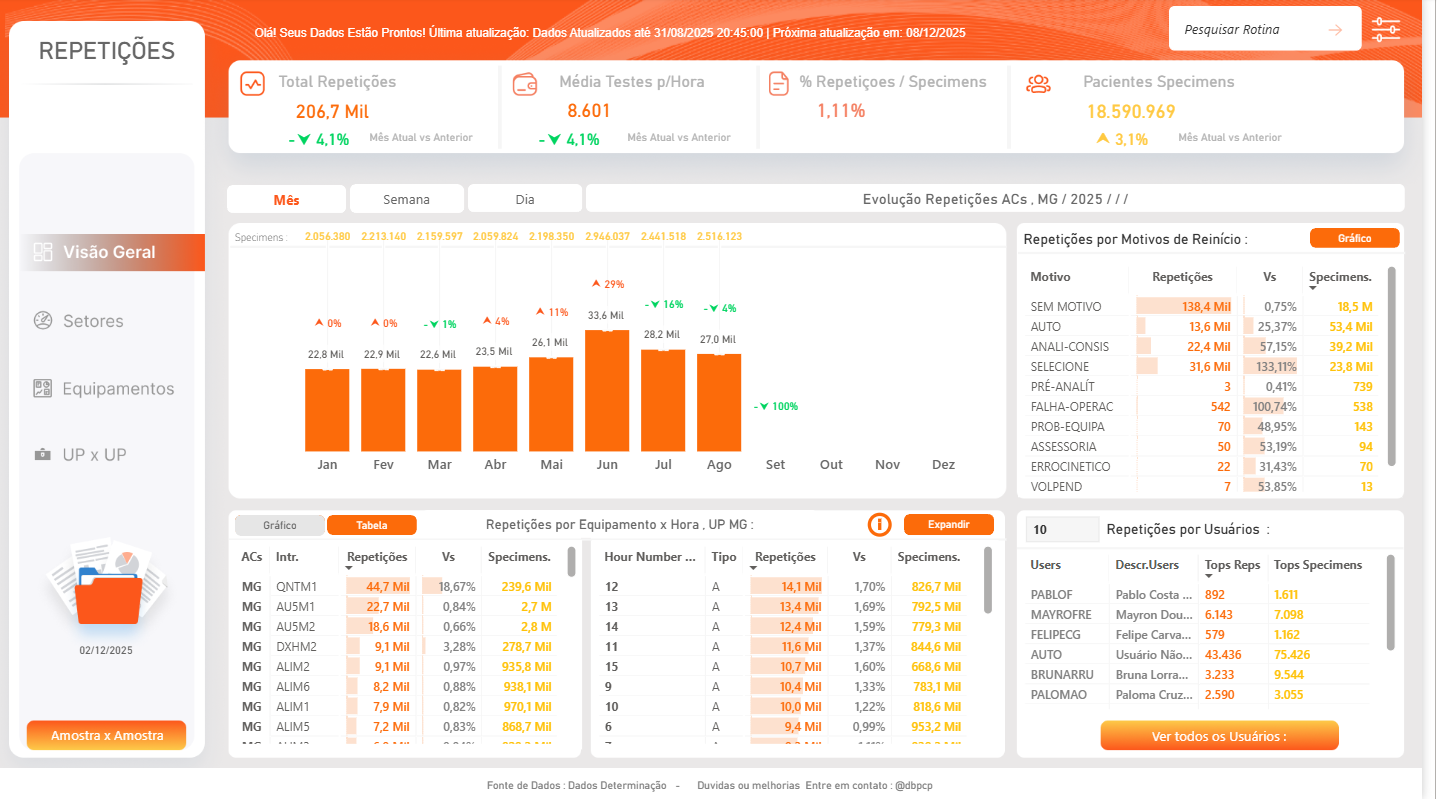
Task: Sort equipment table by Repetições column arrow
Action: [x=351, y=568]
